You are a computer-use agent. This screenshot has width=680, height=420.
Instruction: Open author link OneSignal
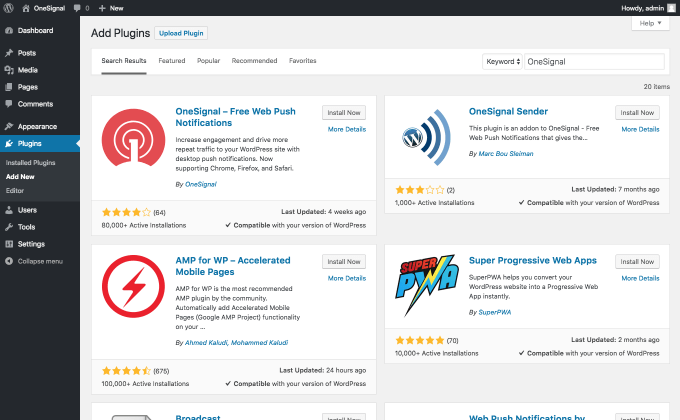pos(200,184)
